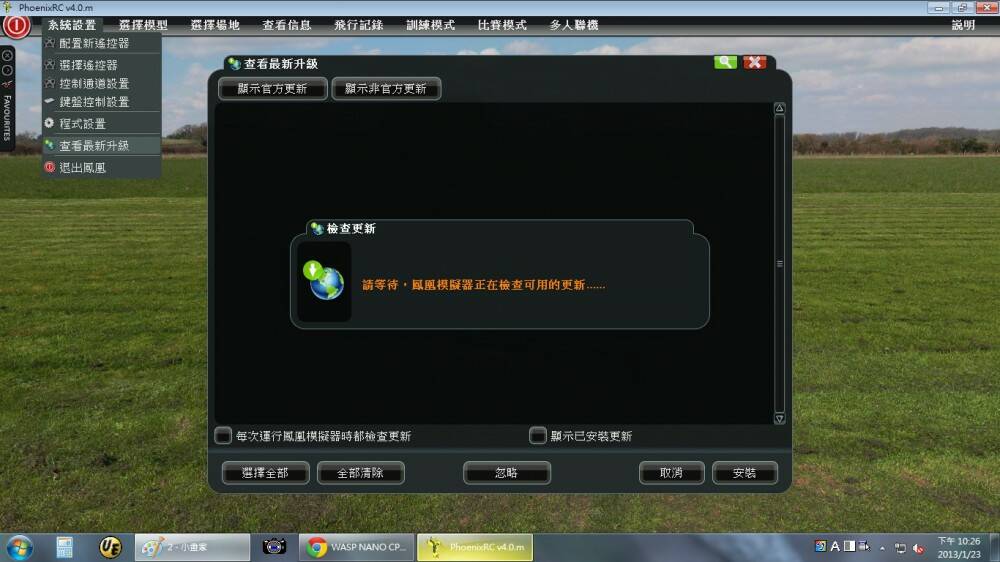
Task: Open the 訓練模式 menu
Action: click(x=430, y=25)
